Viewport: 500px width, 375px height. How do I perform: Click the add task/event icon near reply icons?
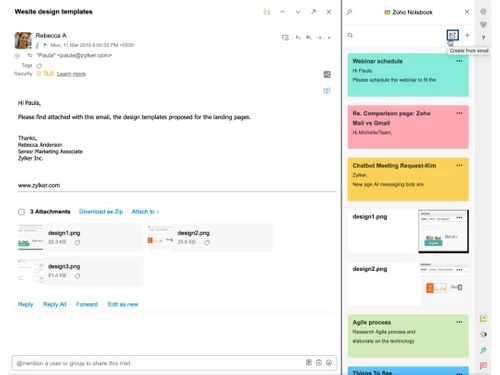coord(285,38)
